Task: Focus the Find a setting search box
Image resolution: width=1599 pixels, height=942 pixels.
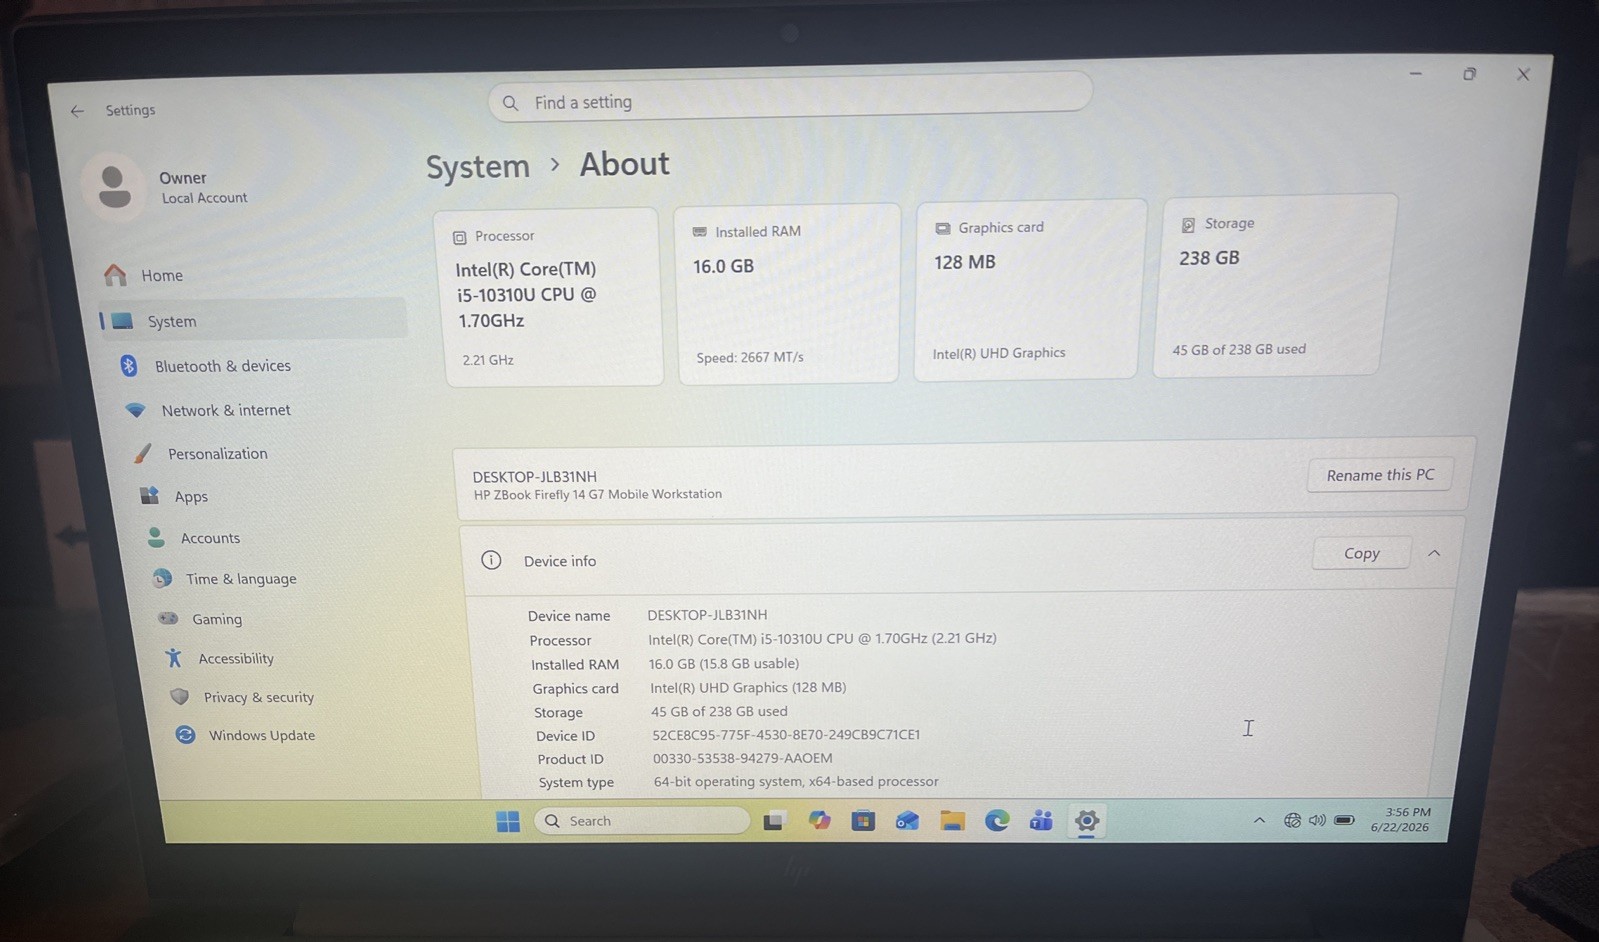Action: coord(790,100)
